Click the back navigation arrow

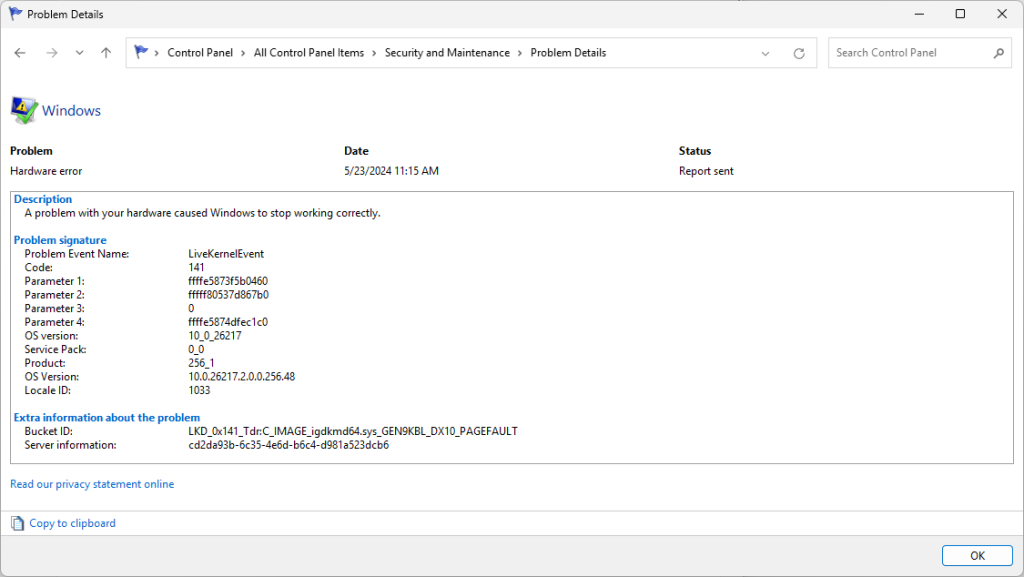click(x=20, y=52)
